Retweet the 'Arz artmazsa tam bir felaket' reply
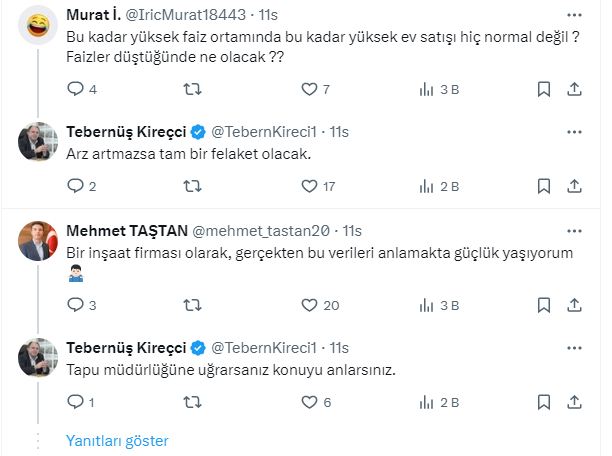612x456 pixels. 195,186
